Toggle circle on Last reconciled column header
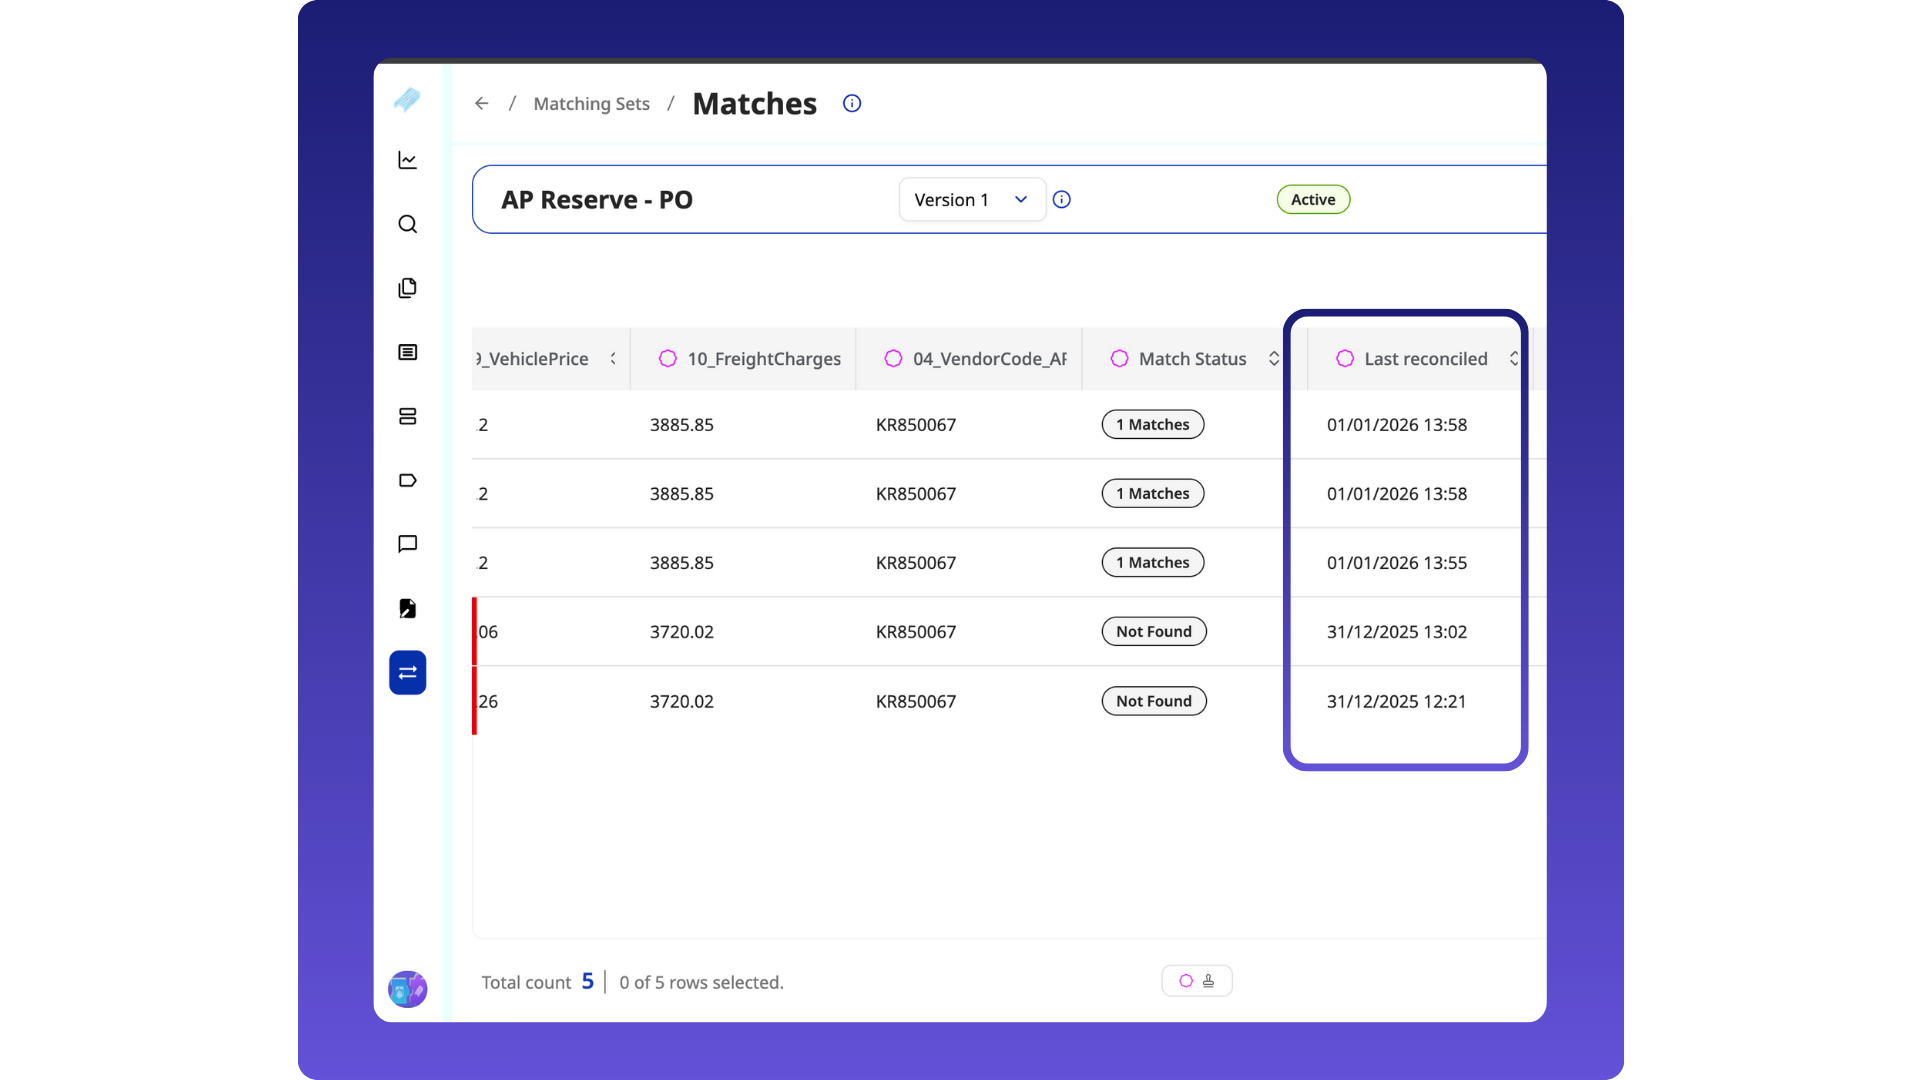 pyautogui.click(x=1345, y=359)
